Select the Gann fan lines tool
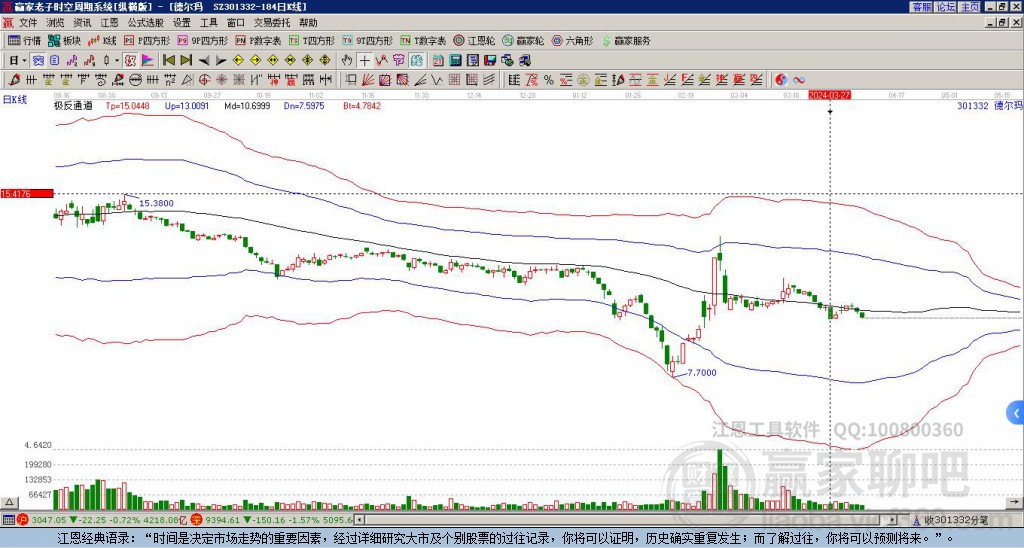 tap(368, 80)
